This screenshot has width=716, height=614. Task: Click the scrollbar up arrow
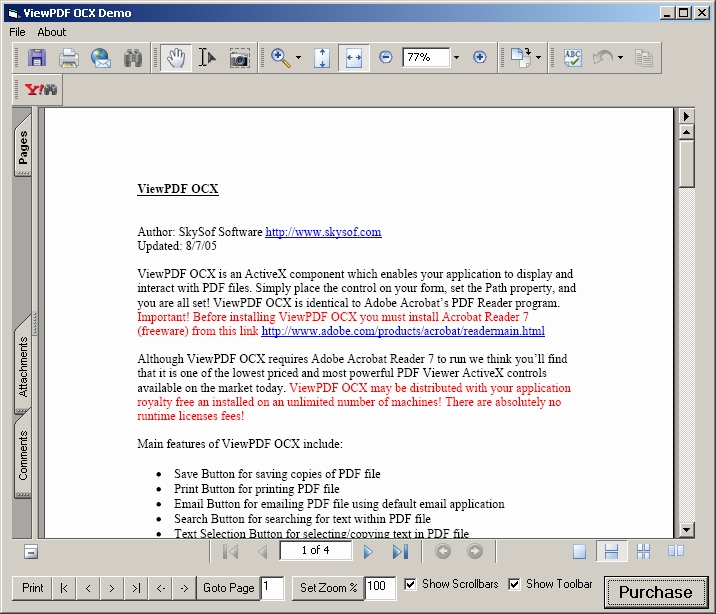(x=687, y=132)
